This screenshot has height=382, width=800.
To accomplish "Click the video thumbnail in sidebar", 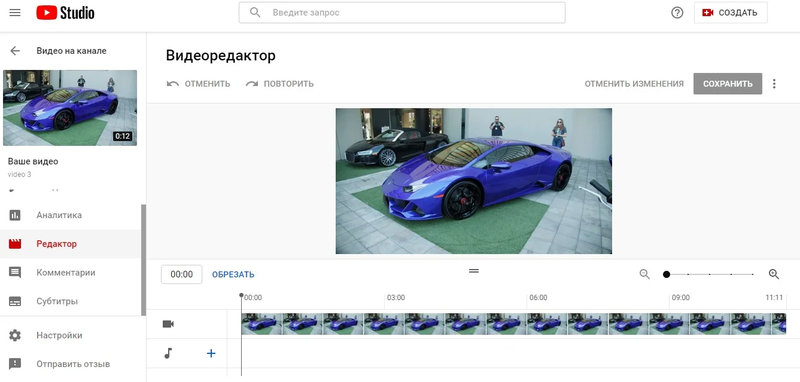I will pyautogui.click(x=70, y=108).
